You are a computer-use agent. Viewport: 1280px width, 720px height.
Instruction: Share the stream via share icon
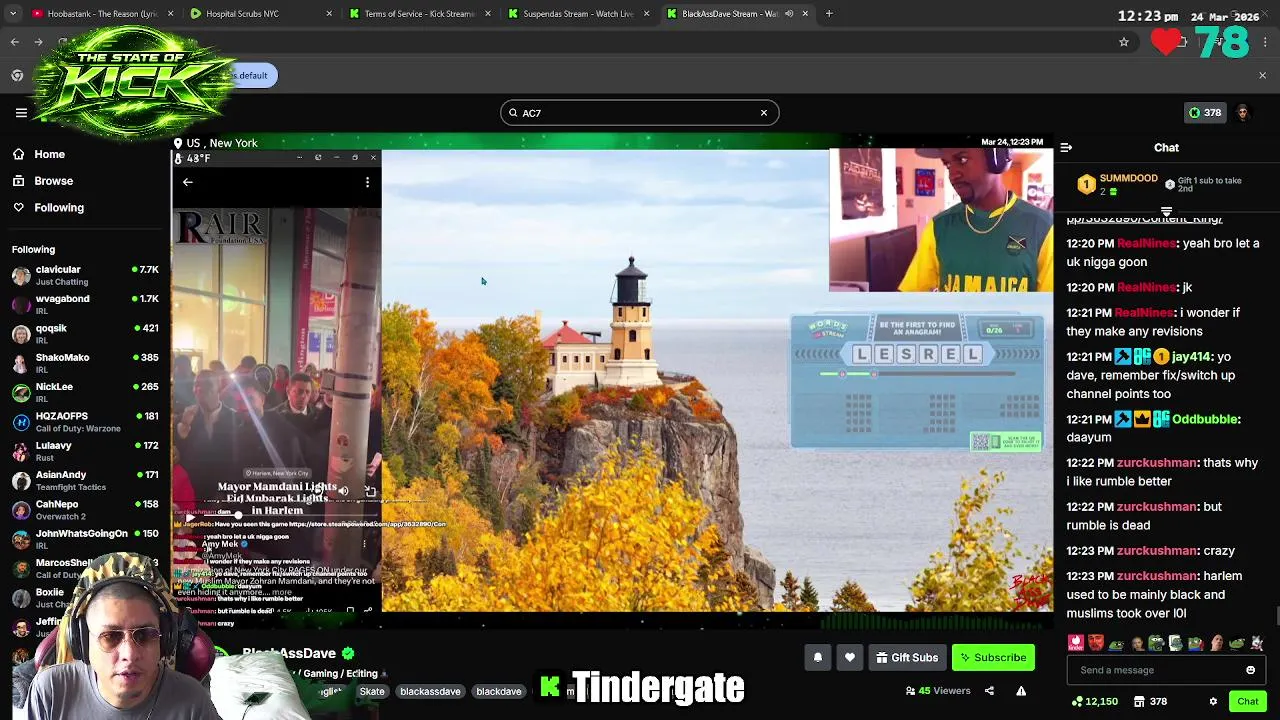point(989,691)
